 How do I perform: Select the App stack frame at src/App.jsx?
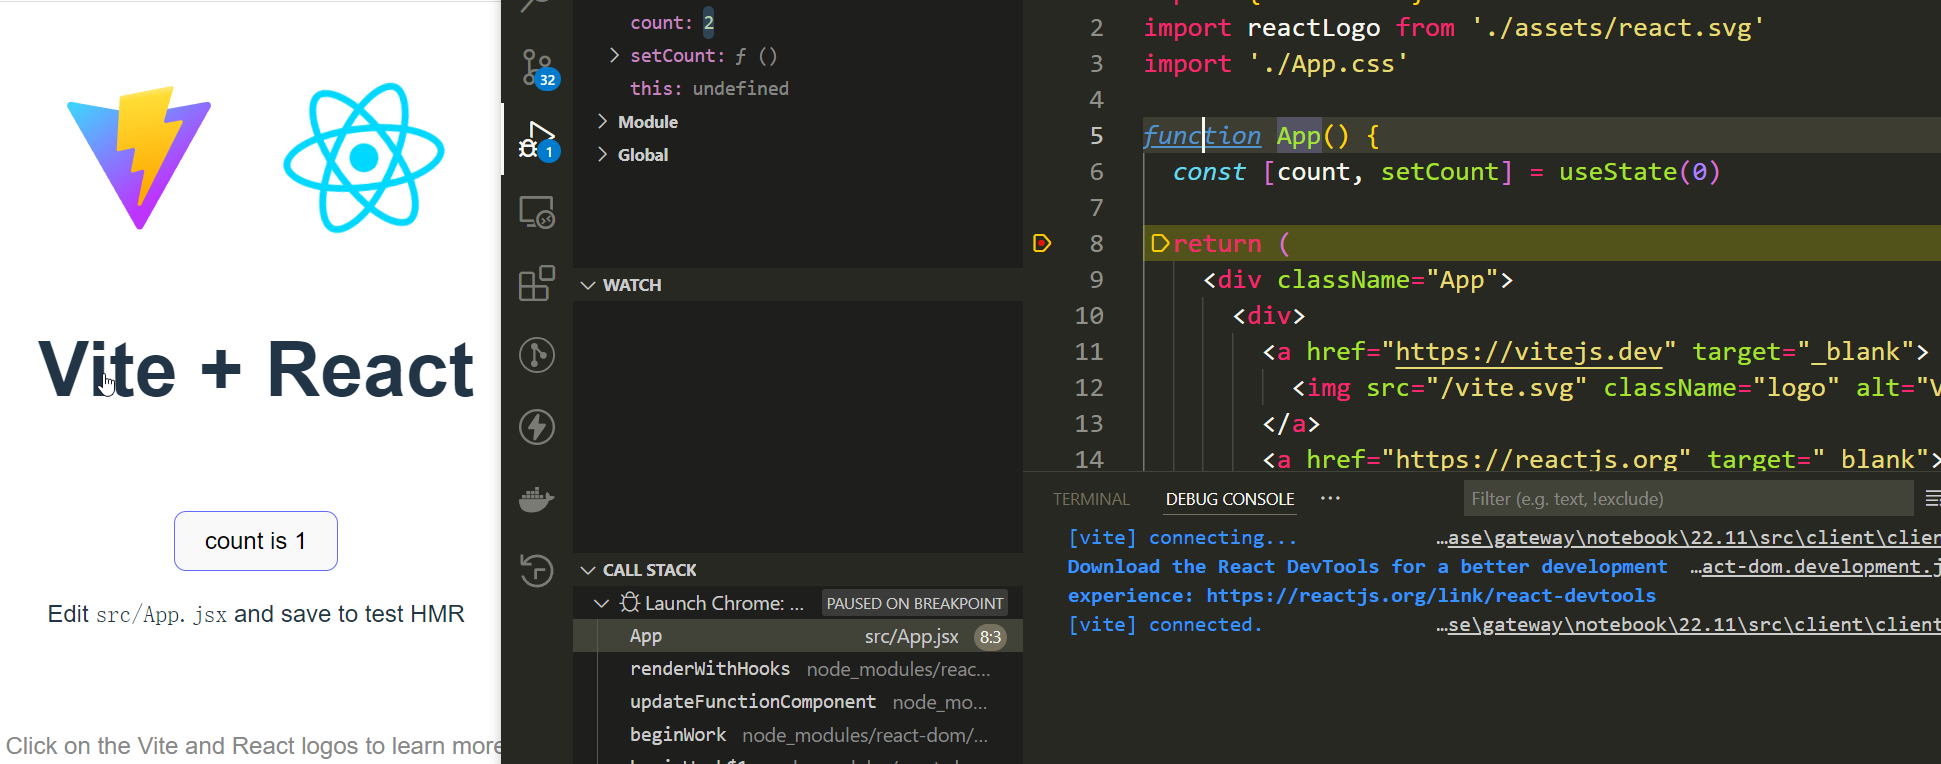pyautogui.click(x=797, y=636)
